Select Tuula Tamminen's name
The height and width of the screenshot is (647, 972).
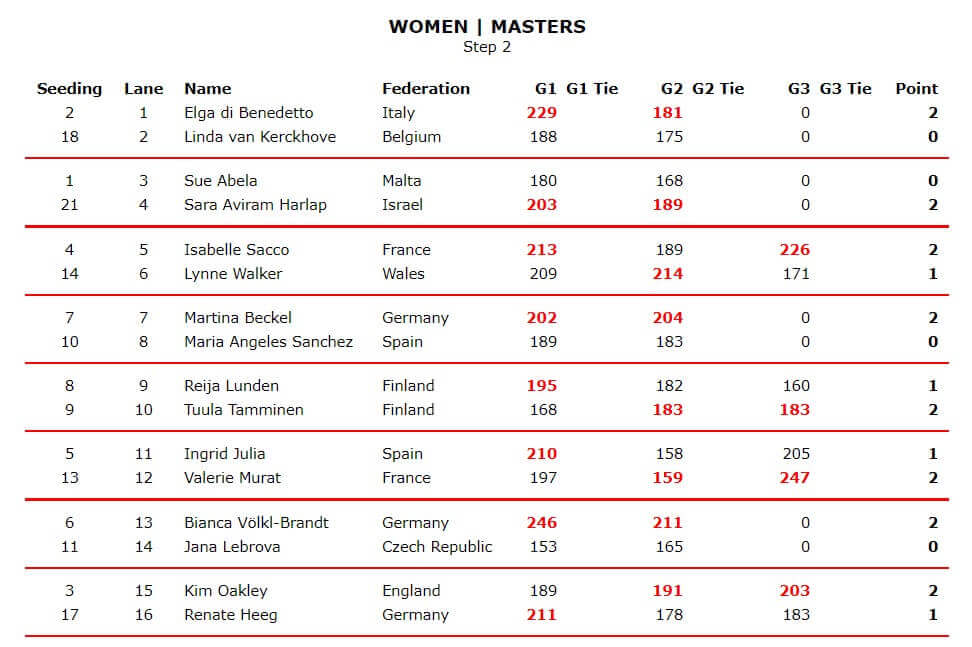[x=244, y=410]
